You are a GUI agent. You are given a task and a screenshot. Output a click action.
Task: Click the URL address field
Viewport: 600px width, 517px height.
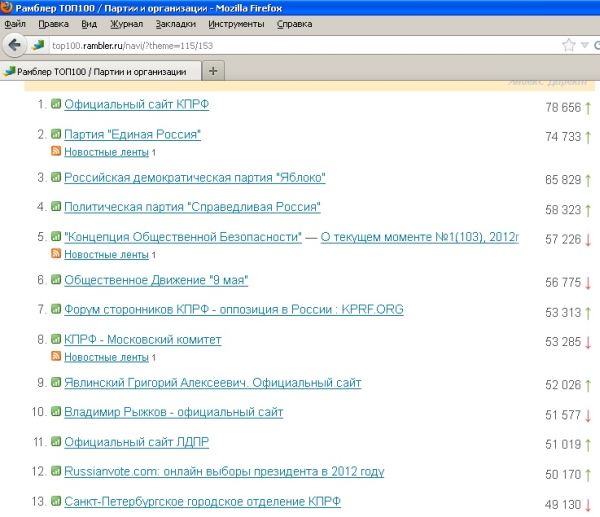(300, 45)
